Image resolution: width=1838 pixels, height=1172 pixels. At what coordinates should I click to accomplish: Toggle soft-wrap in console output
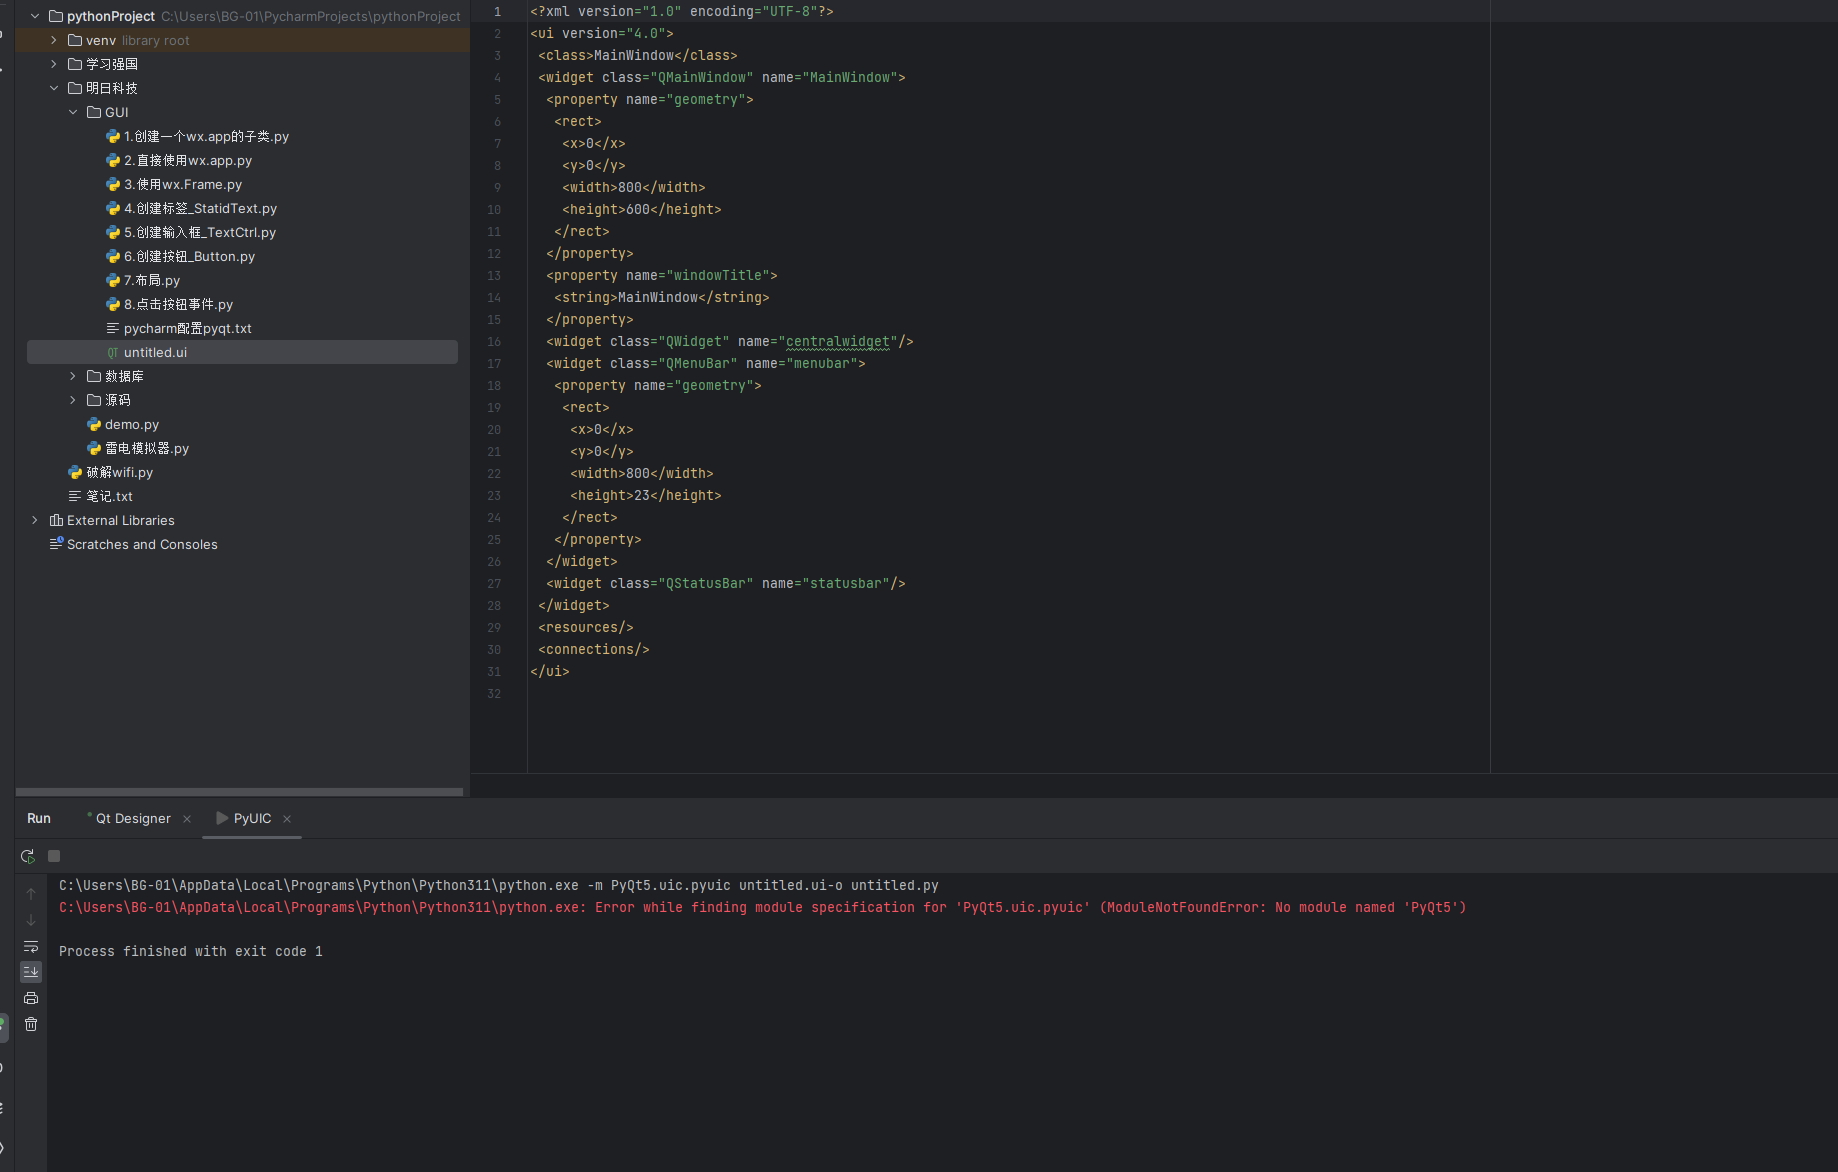click(31, 946)
